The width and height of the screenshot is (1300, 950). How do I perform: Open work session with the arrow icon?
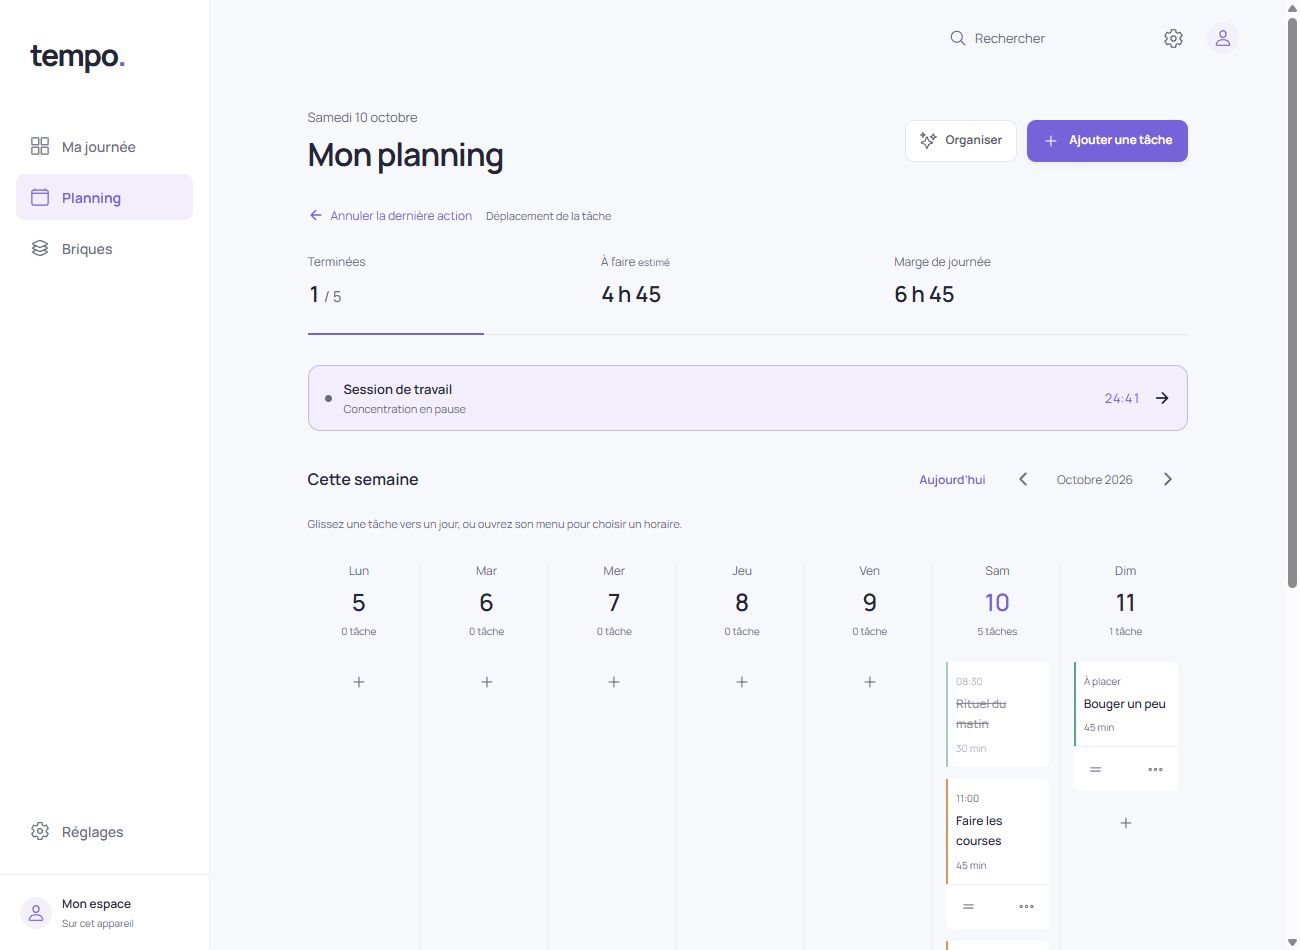click(1162, 398)
